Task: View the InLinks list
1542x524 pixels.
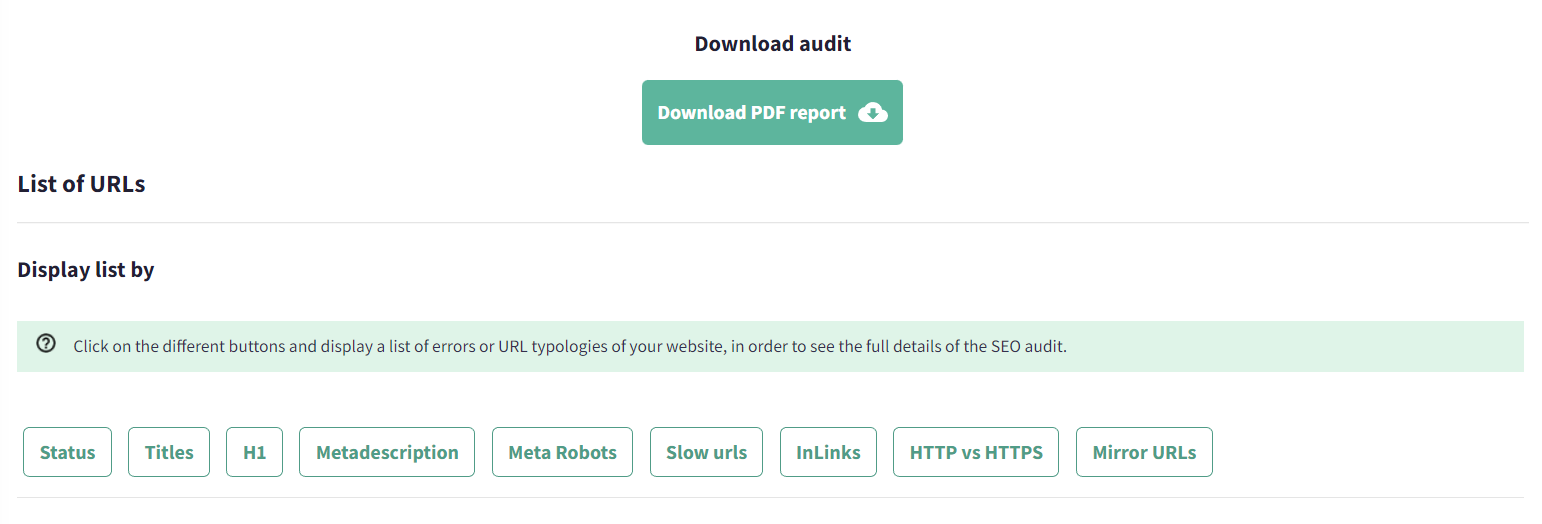Action: [x=828, y=452]
